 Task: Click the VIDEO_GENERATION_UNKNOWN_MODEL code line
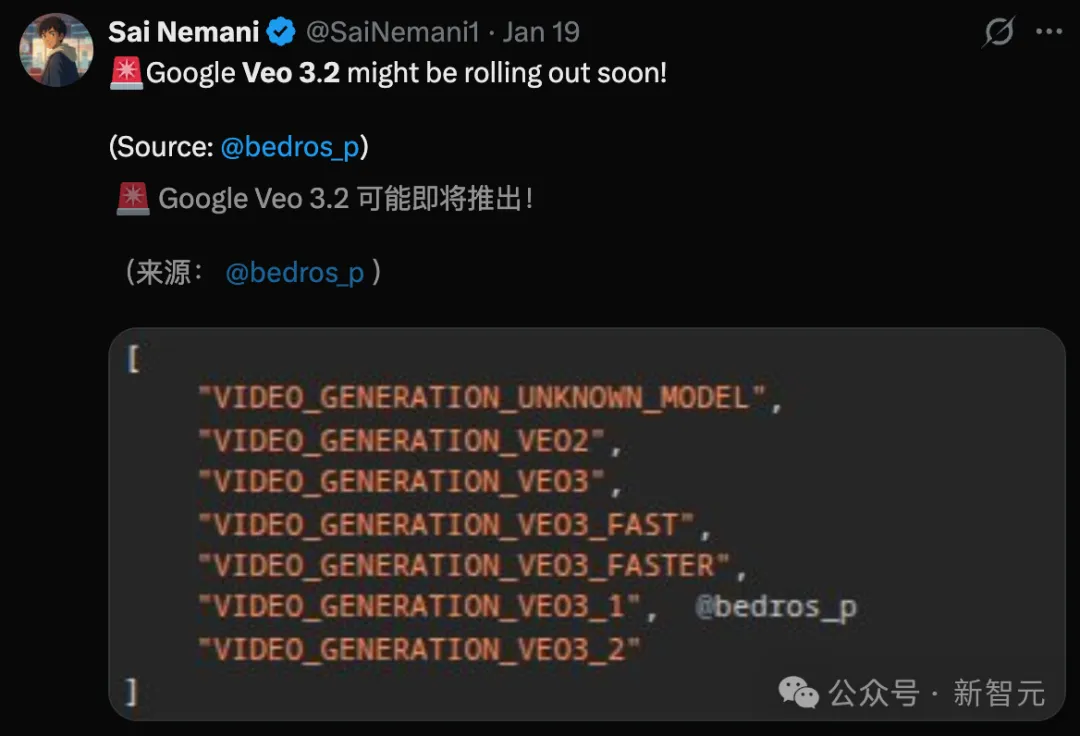(x=482, y=398)
